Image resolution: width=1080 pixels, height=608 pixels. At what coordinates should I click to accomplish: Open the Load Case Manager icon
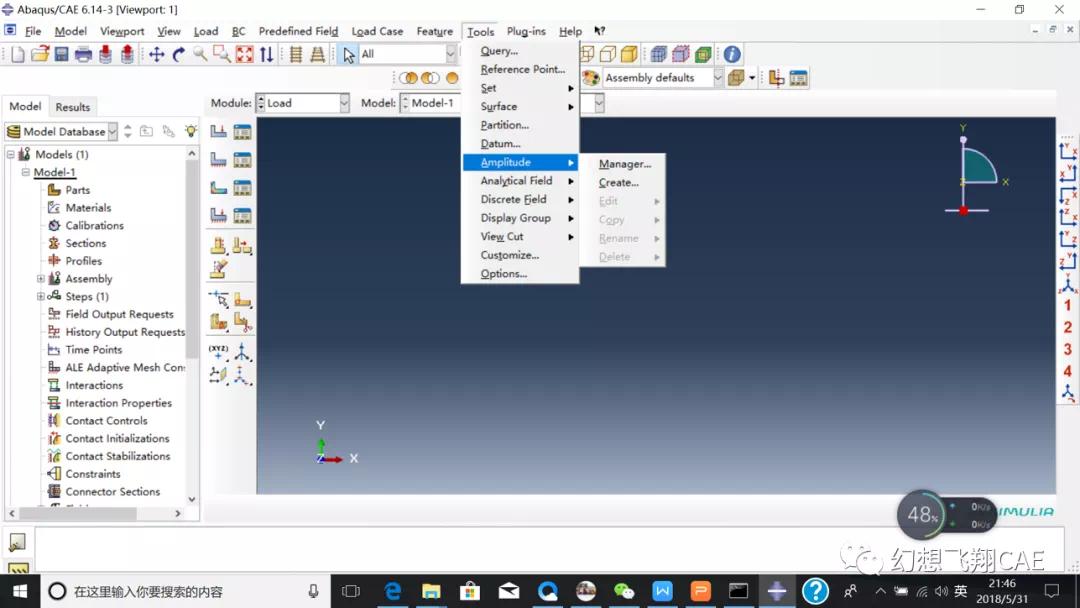(x=242, y=216)
